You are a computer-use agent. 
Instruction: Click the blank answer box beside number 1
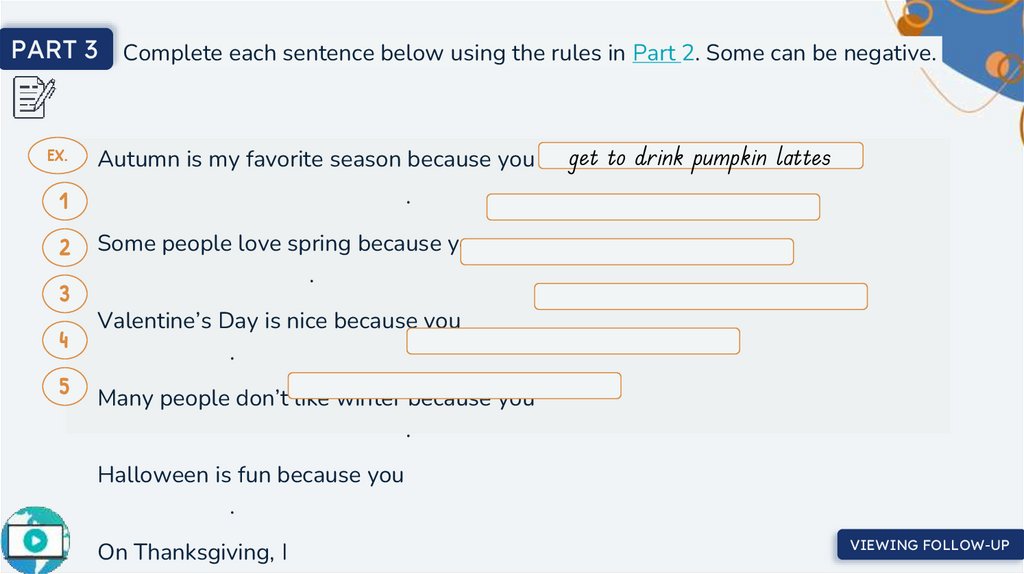653,207
